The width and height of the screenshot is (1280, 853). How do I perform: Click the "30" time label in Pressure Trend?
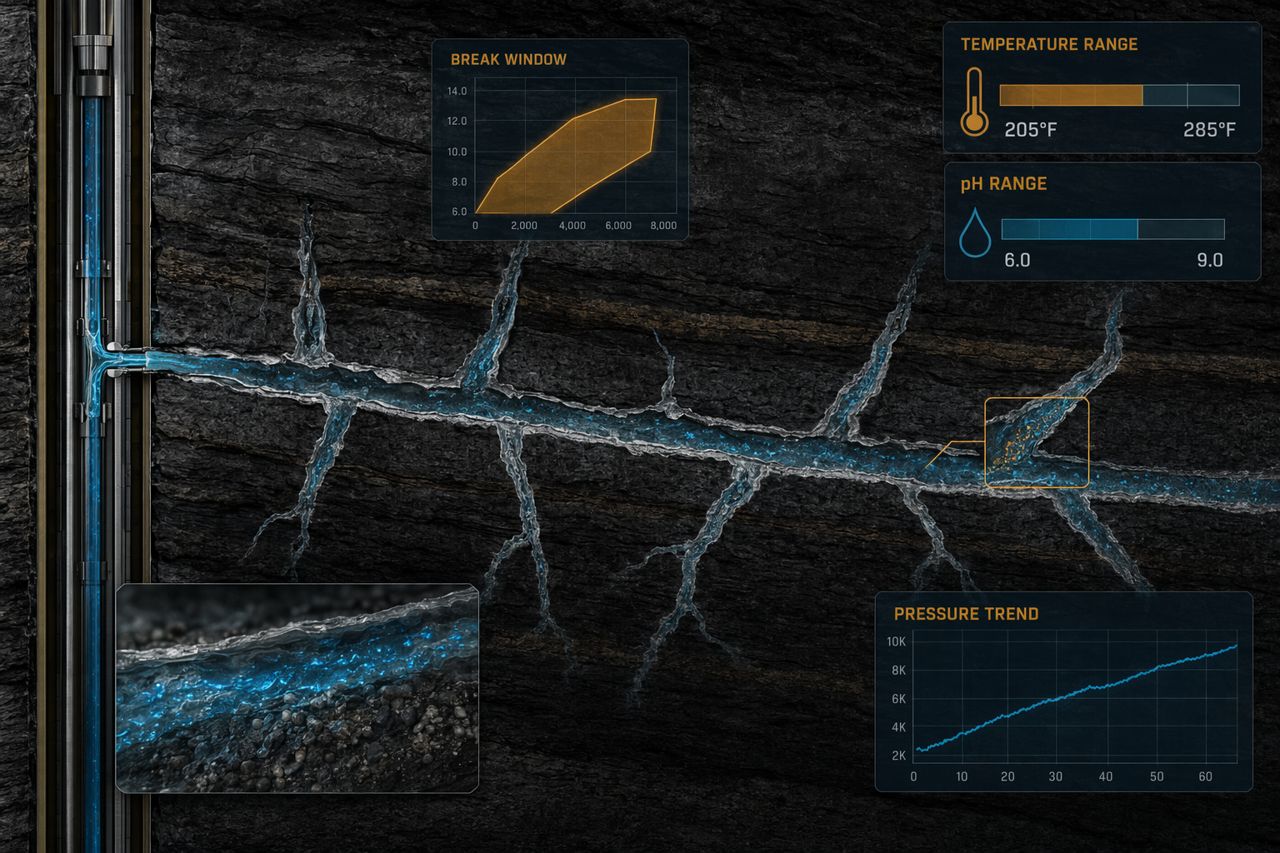point(1057,777)
